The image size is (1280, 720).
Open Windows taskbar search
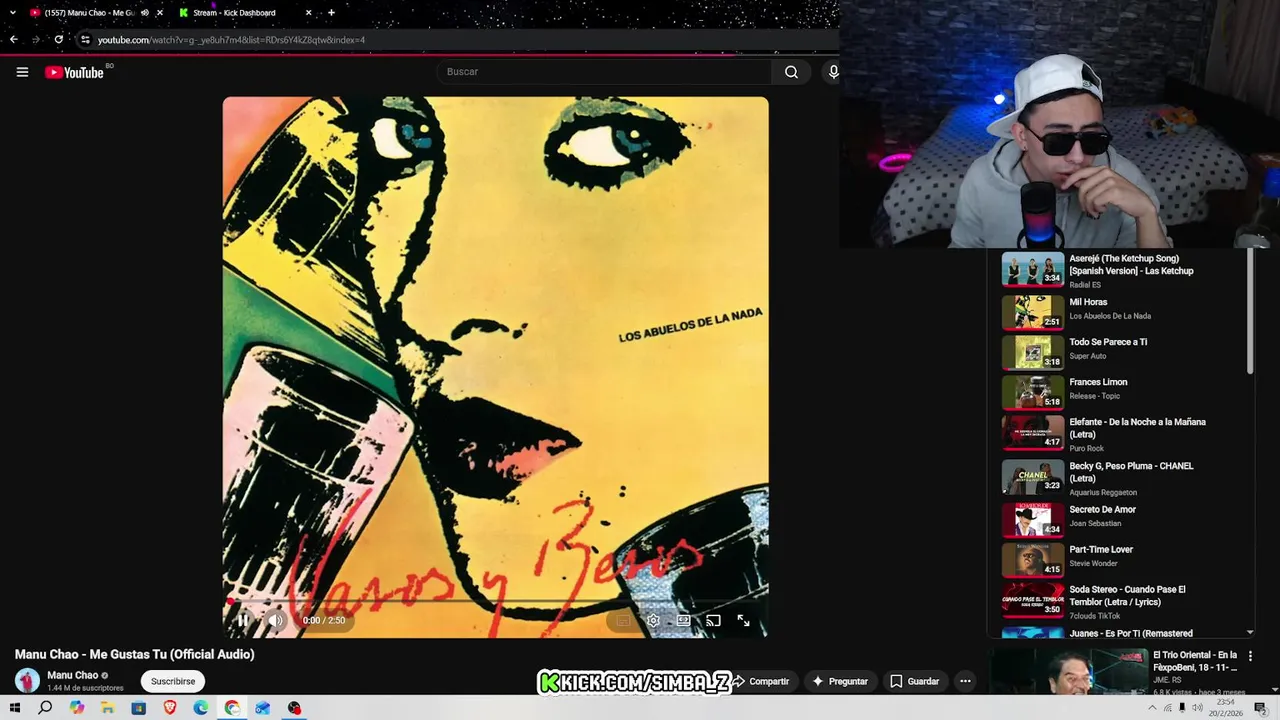45,708
